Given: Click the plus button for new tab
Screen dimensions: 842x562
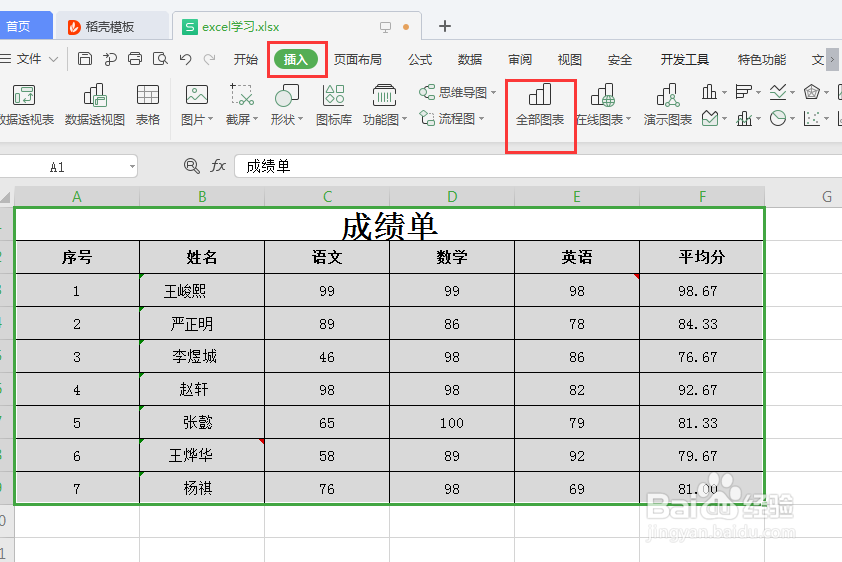Looking at the screenshot, I should [x=445, y=26].
